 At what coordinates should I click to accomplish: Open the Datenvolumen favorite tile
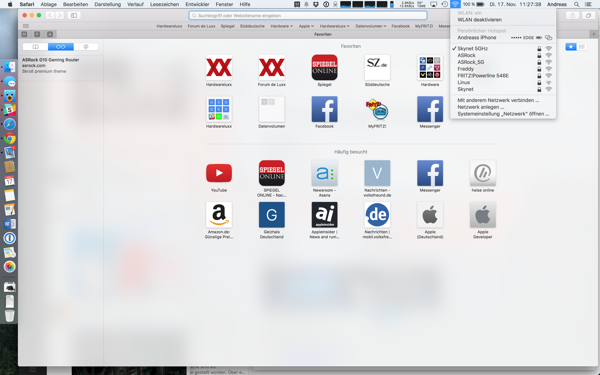[x=272, y=109]
